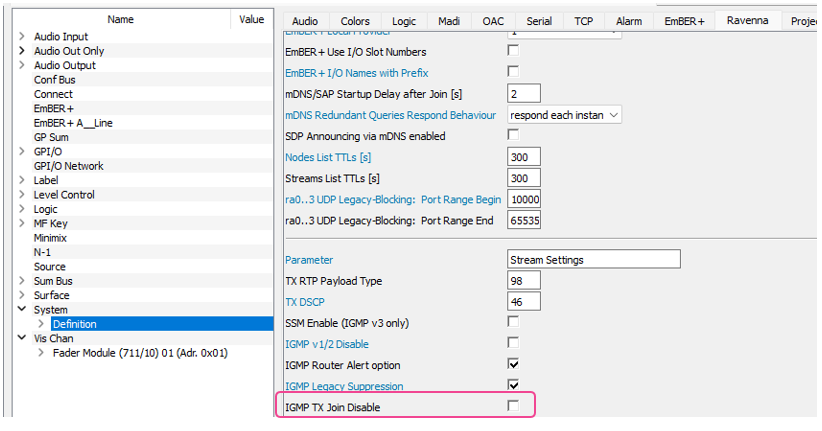The width and height of the screenshot is (822, 431).
Task: Click the TX DSCP parameter link
Action: pyautogui.click(x=306, y=302)
